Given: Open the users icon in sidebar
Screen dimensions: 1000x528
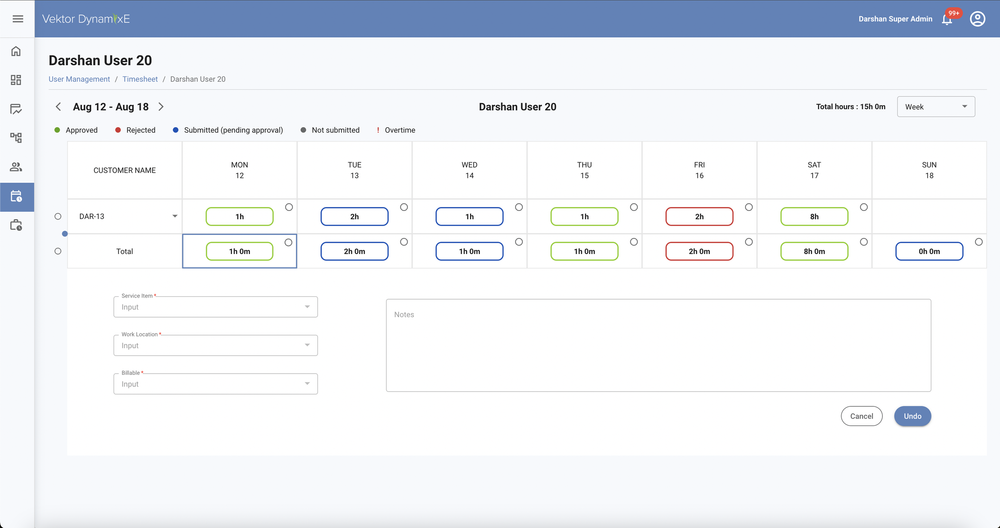Looking at the screenshot, I should 17,167.
